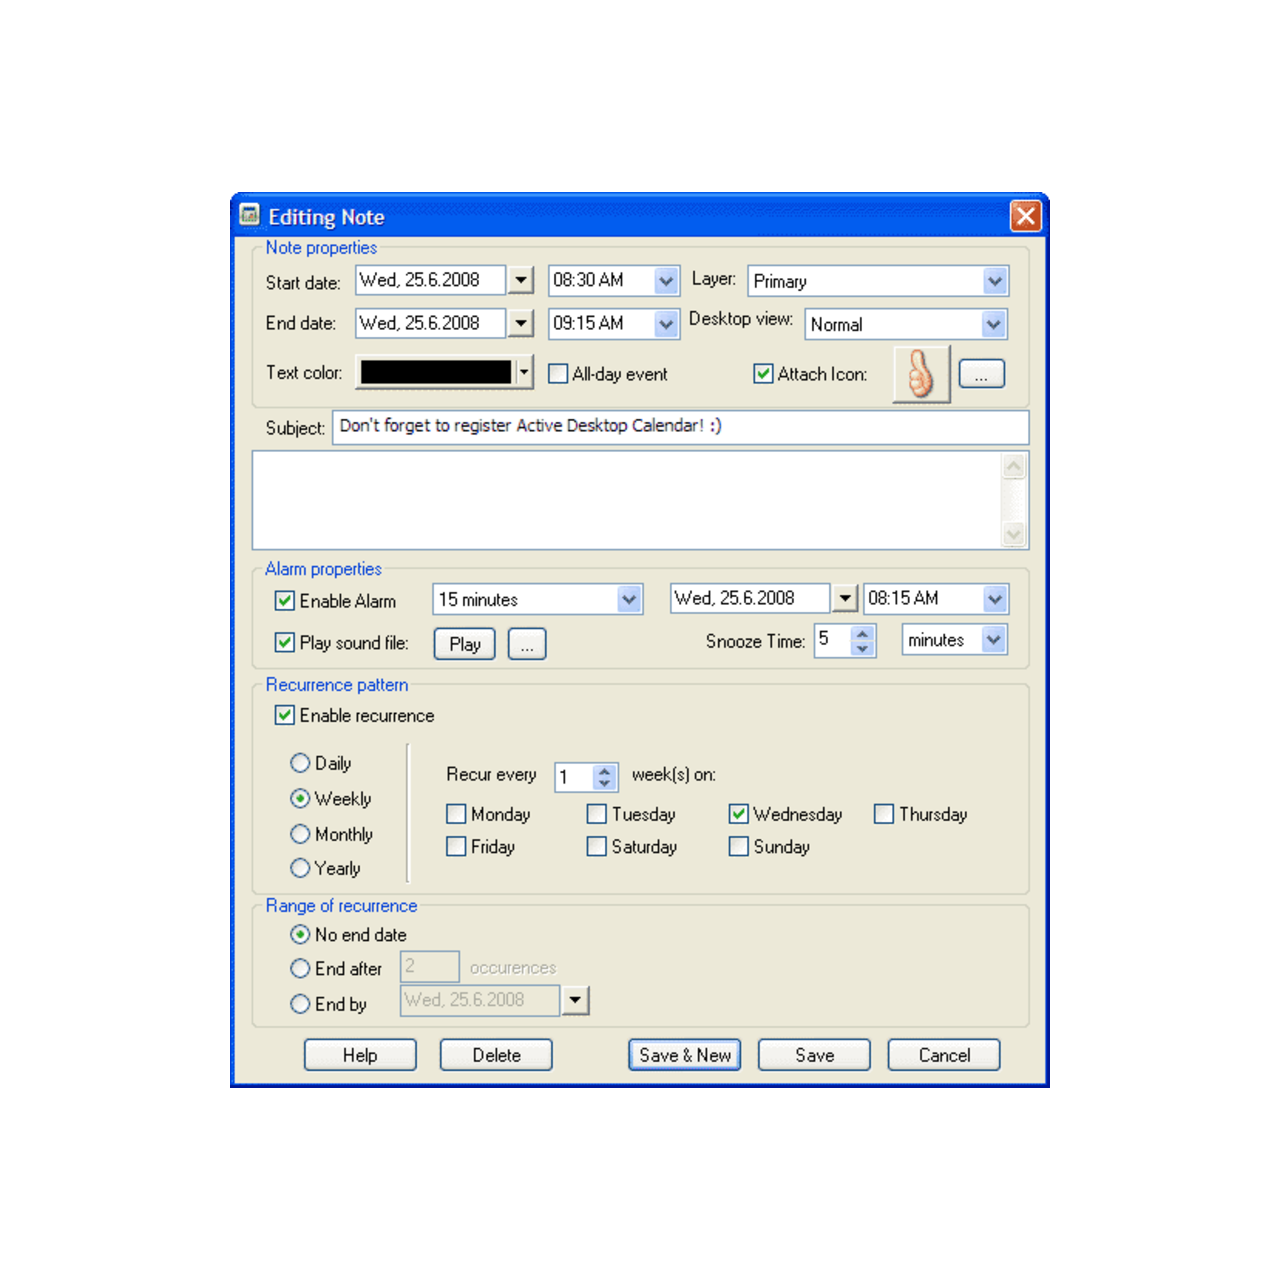
Task: Select the Weekly recurrence option
Action: point(300,799)
